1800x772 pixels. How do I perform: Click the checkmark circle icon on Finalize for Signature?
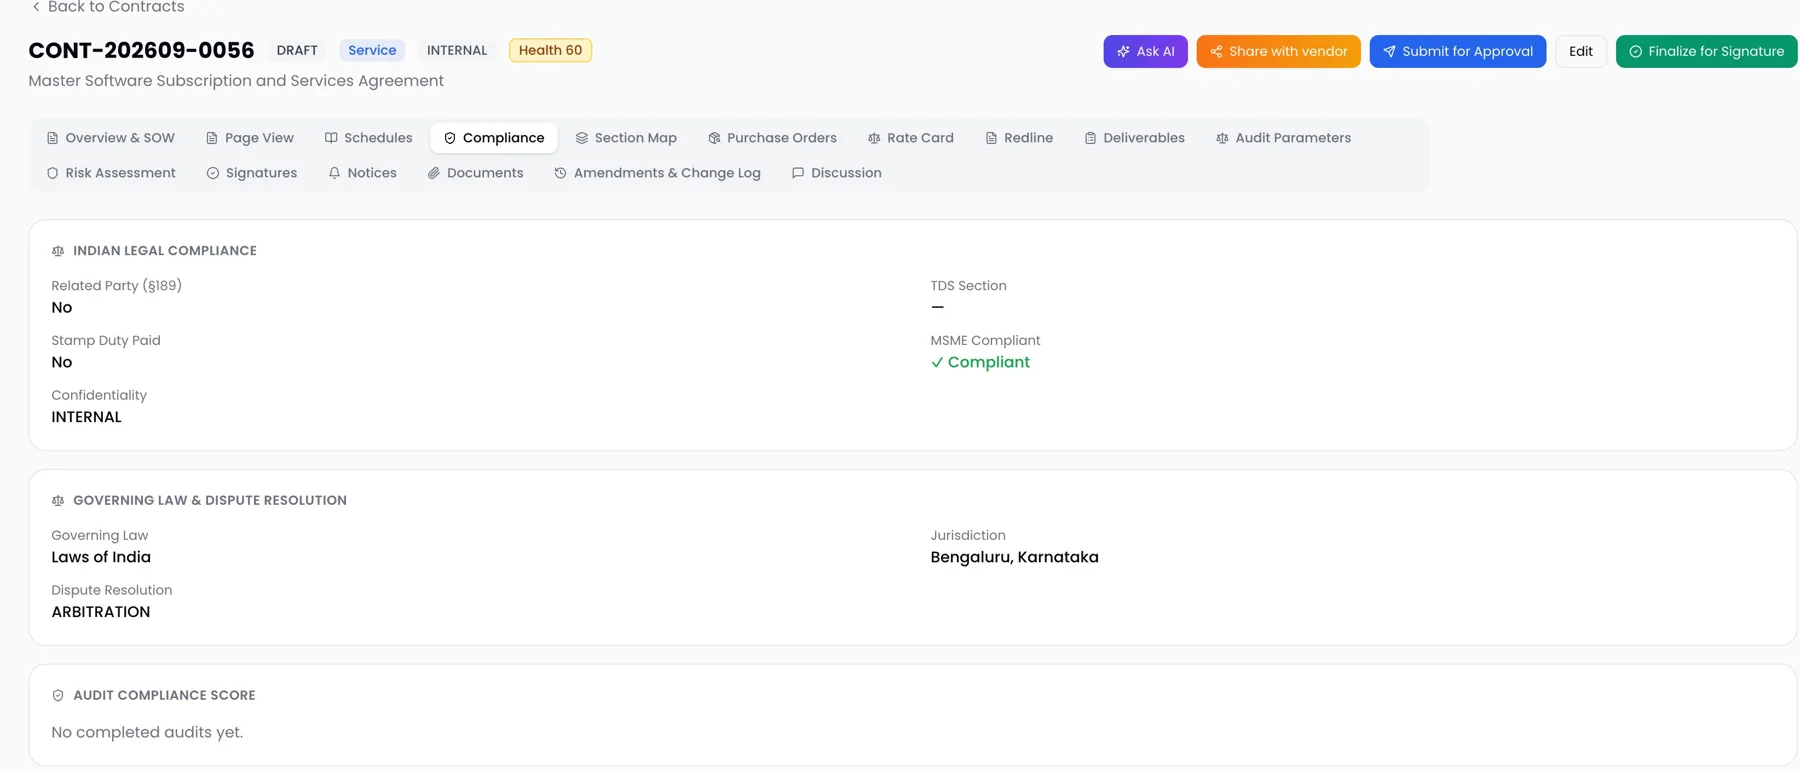[x=1635, y=51]
